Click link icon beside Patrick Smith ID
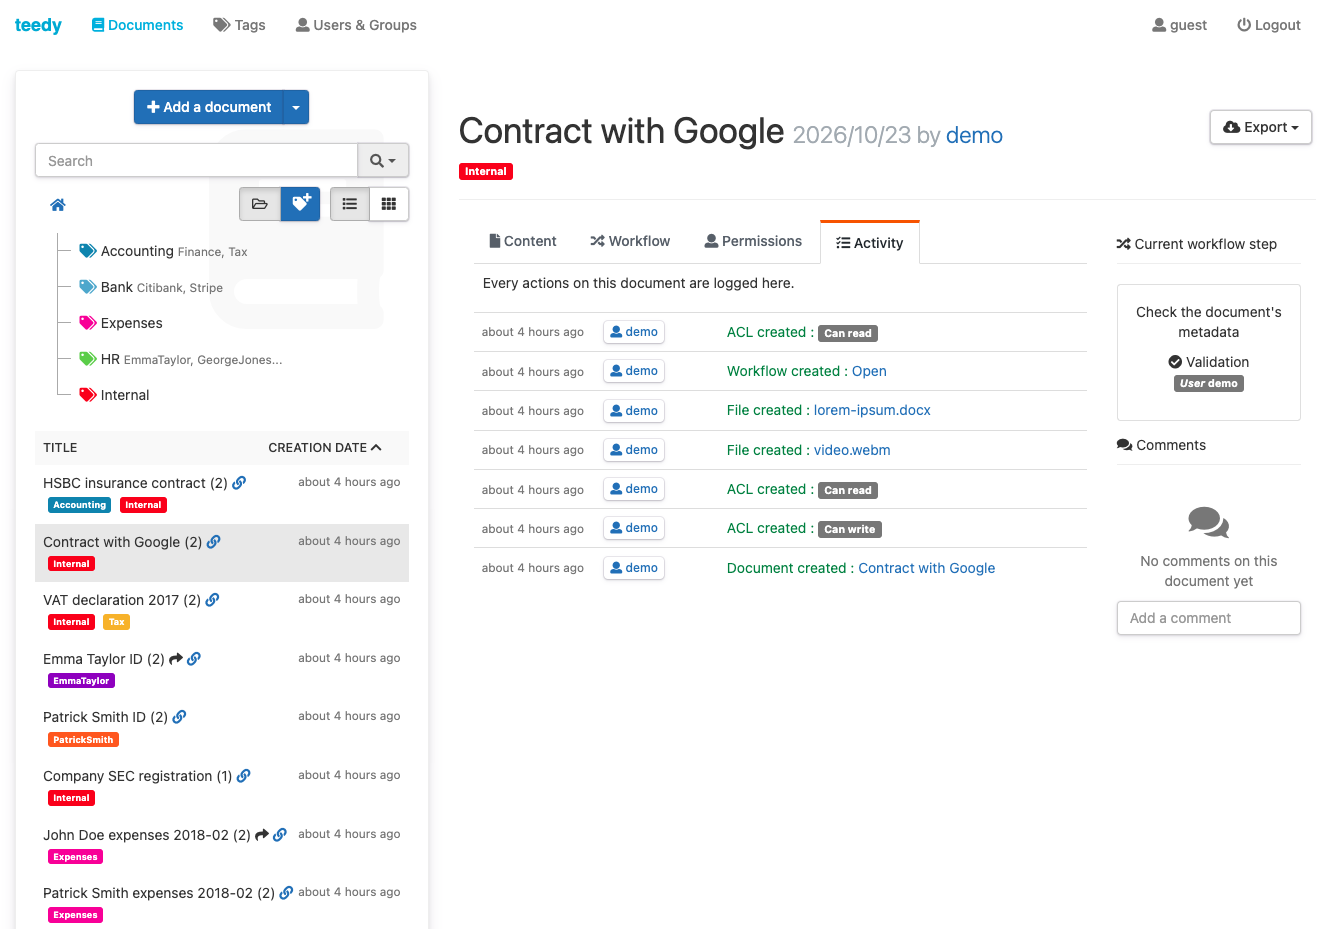 [x=179, y=717]
